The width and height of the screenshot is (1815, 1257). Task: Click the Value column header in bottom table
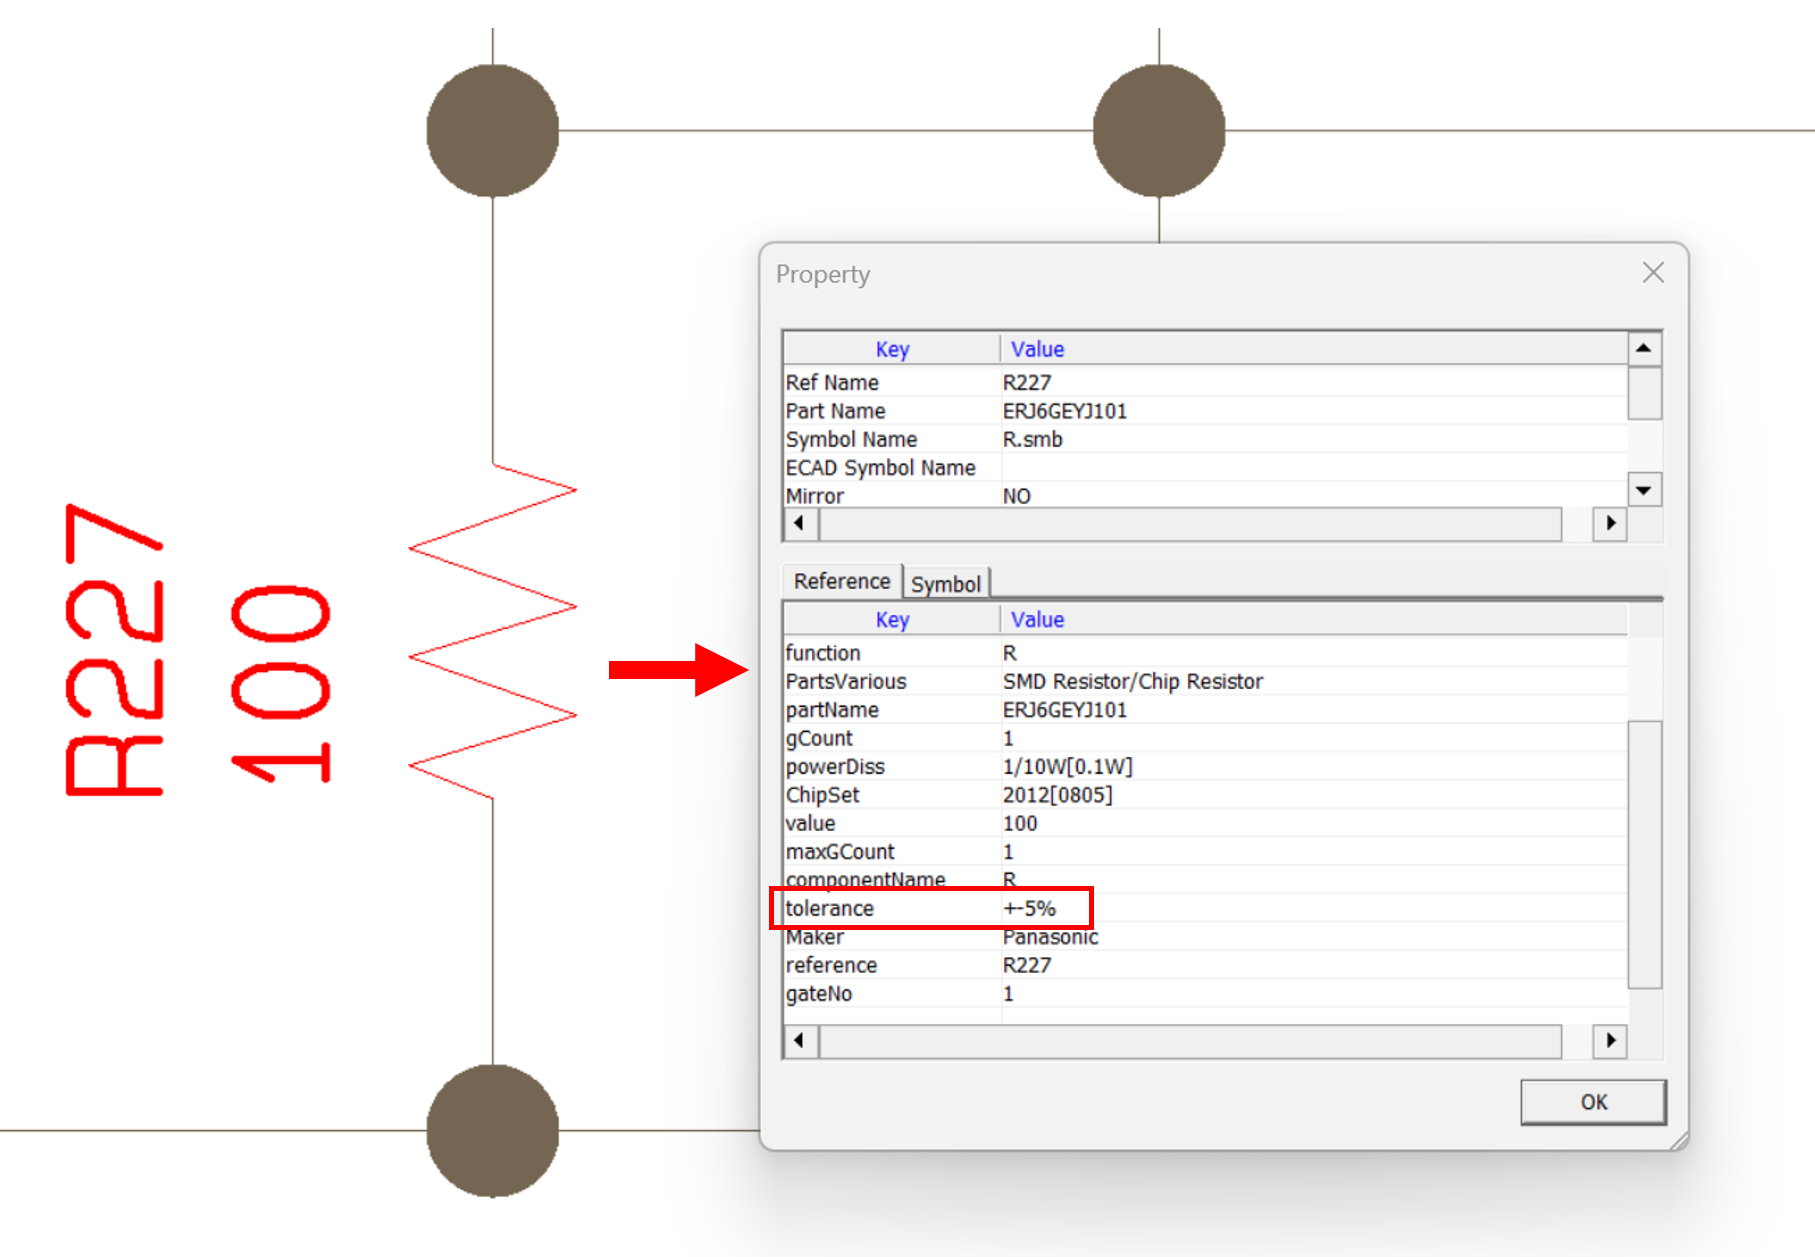1037,620
